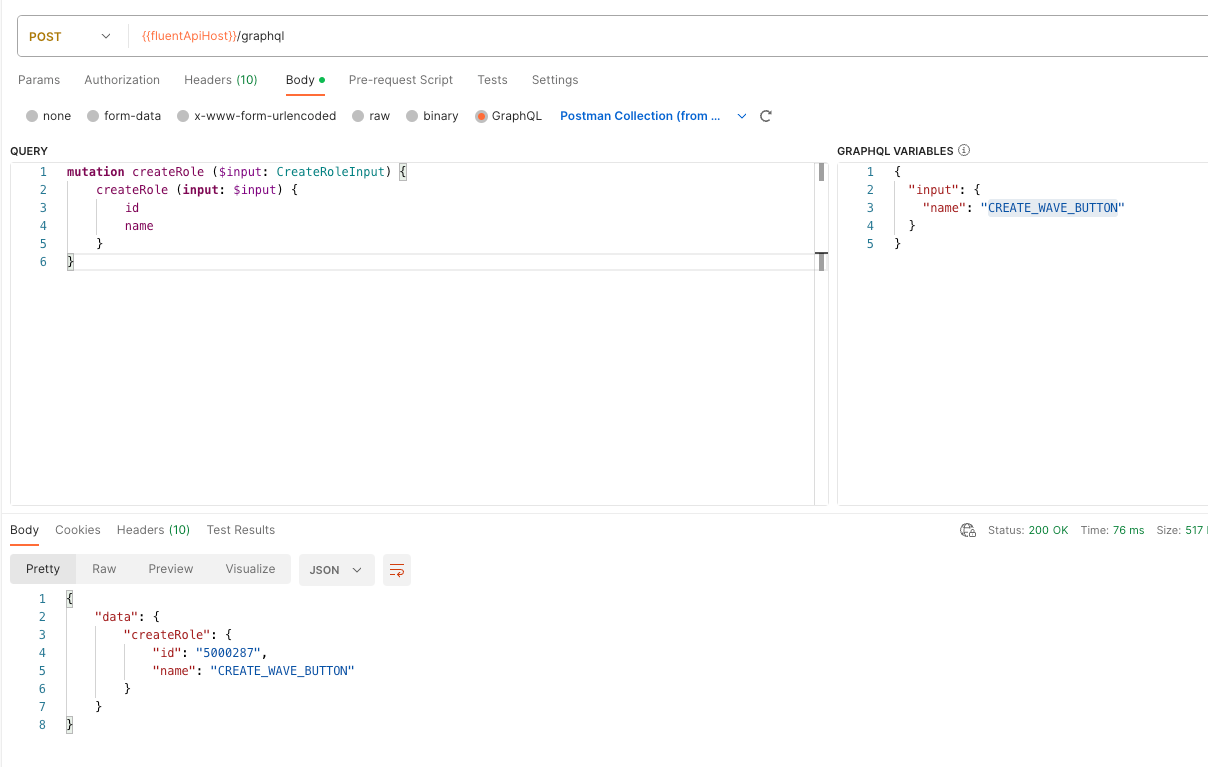Screen dimensions: 1208x767
Task: Click the network globe icon near Status
Action: click(967, 530)
